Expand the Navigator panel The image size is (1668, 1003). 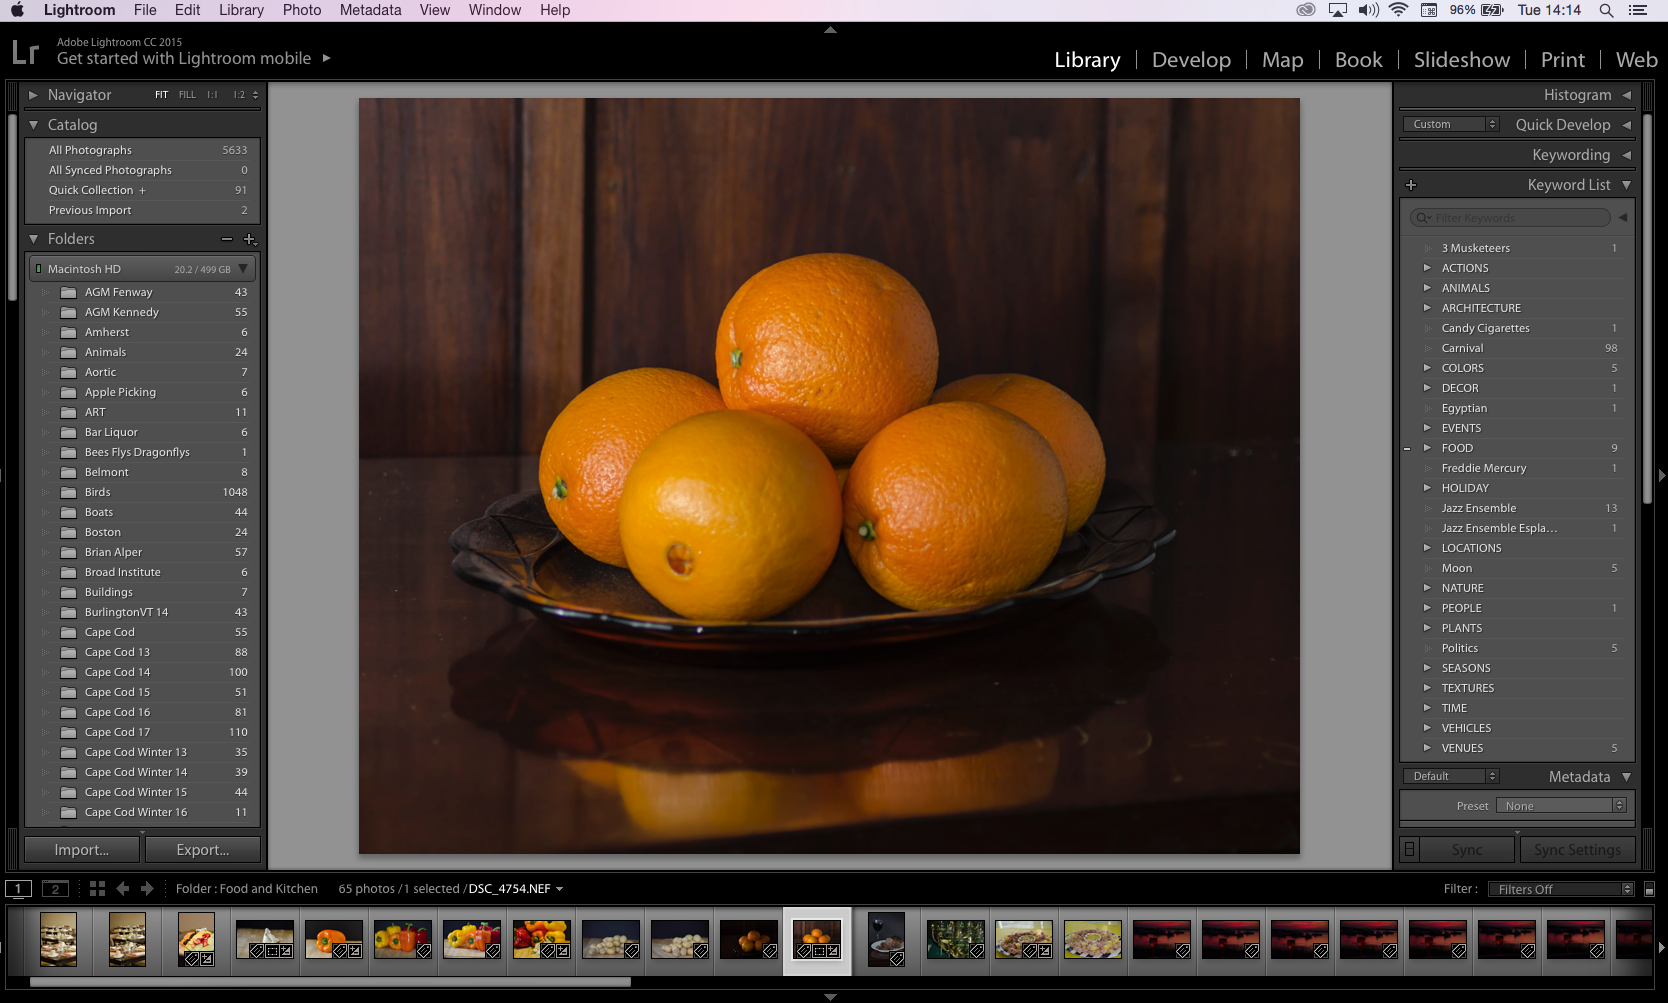coord(33,95)
